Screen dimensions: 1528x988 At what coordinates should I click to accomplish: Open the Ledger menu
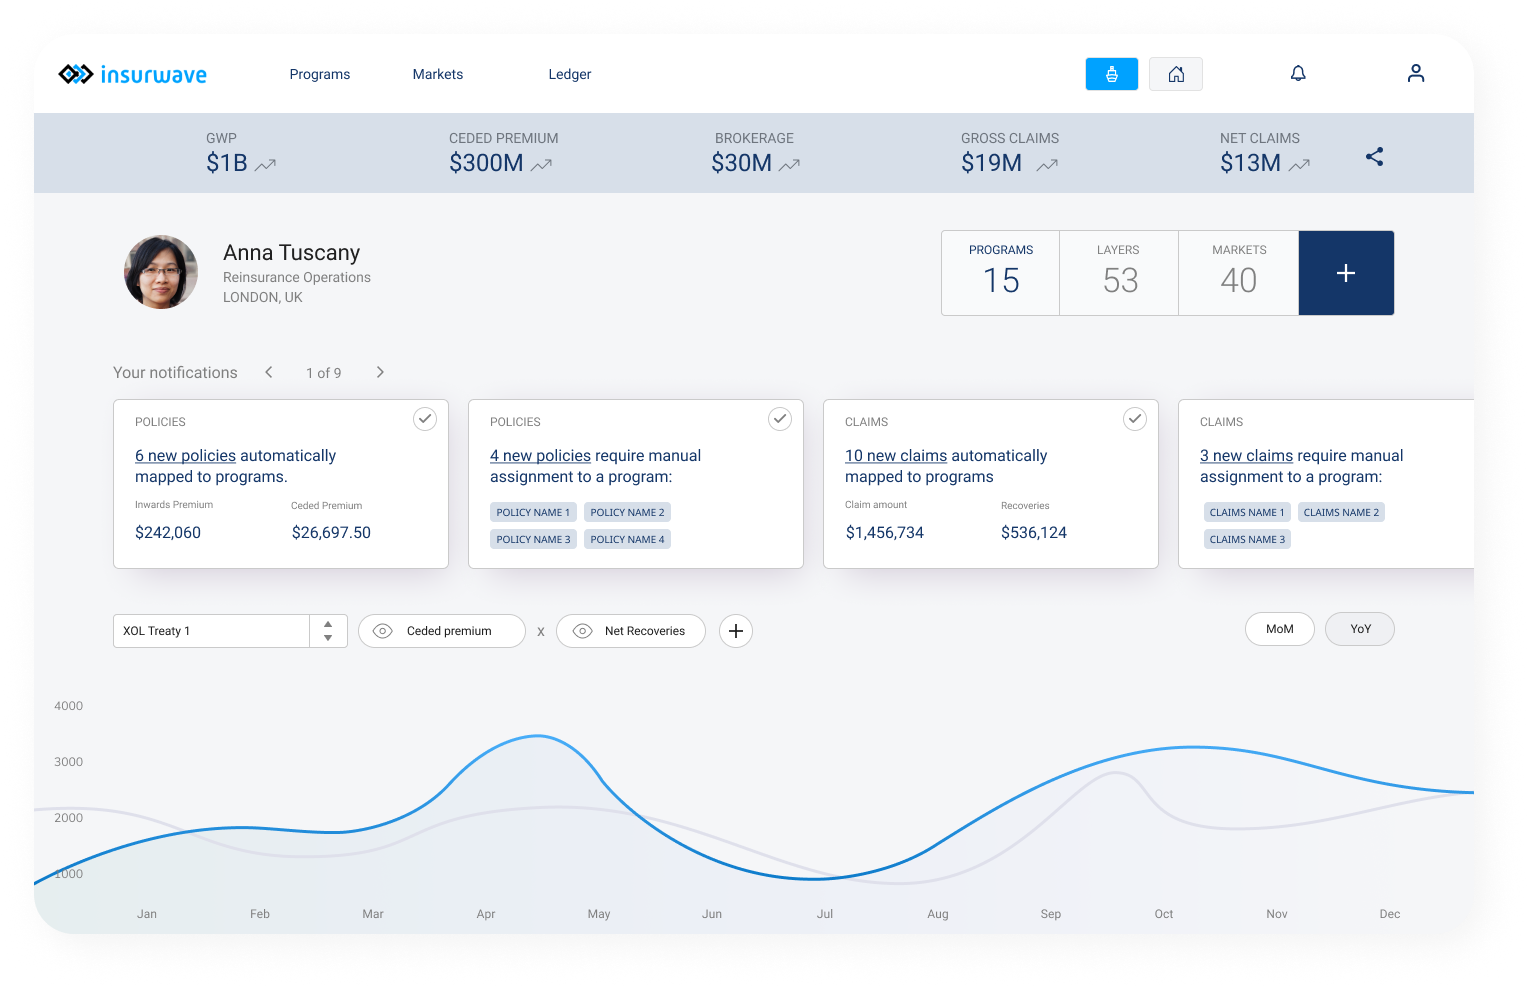click(x=570, y=74)
